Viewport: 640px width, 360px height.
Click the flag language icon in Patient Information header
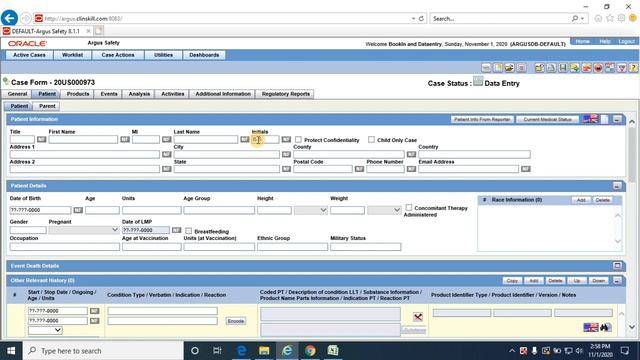pyautogui.click(x=591, y=119)
